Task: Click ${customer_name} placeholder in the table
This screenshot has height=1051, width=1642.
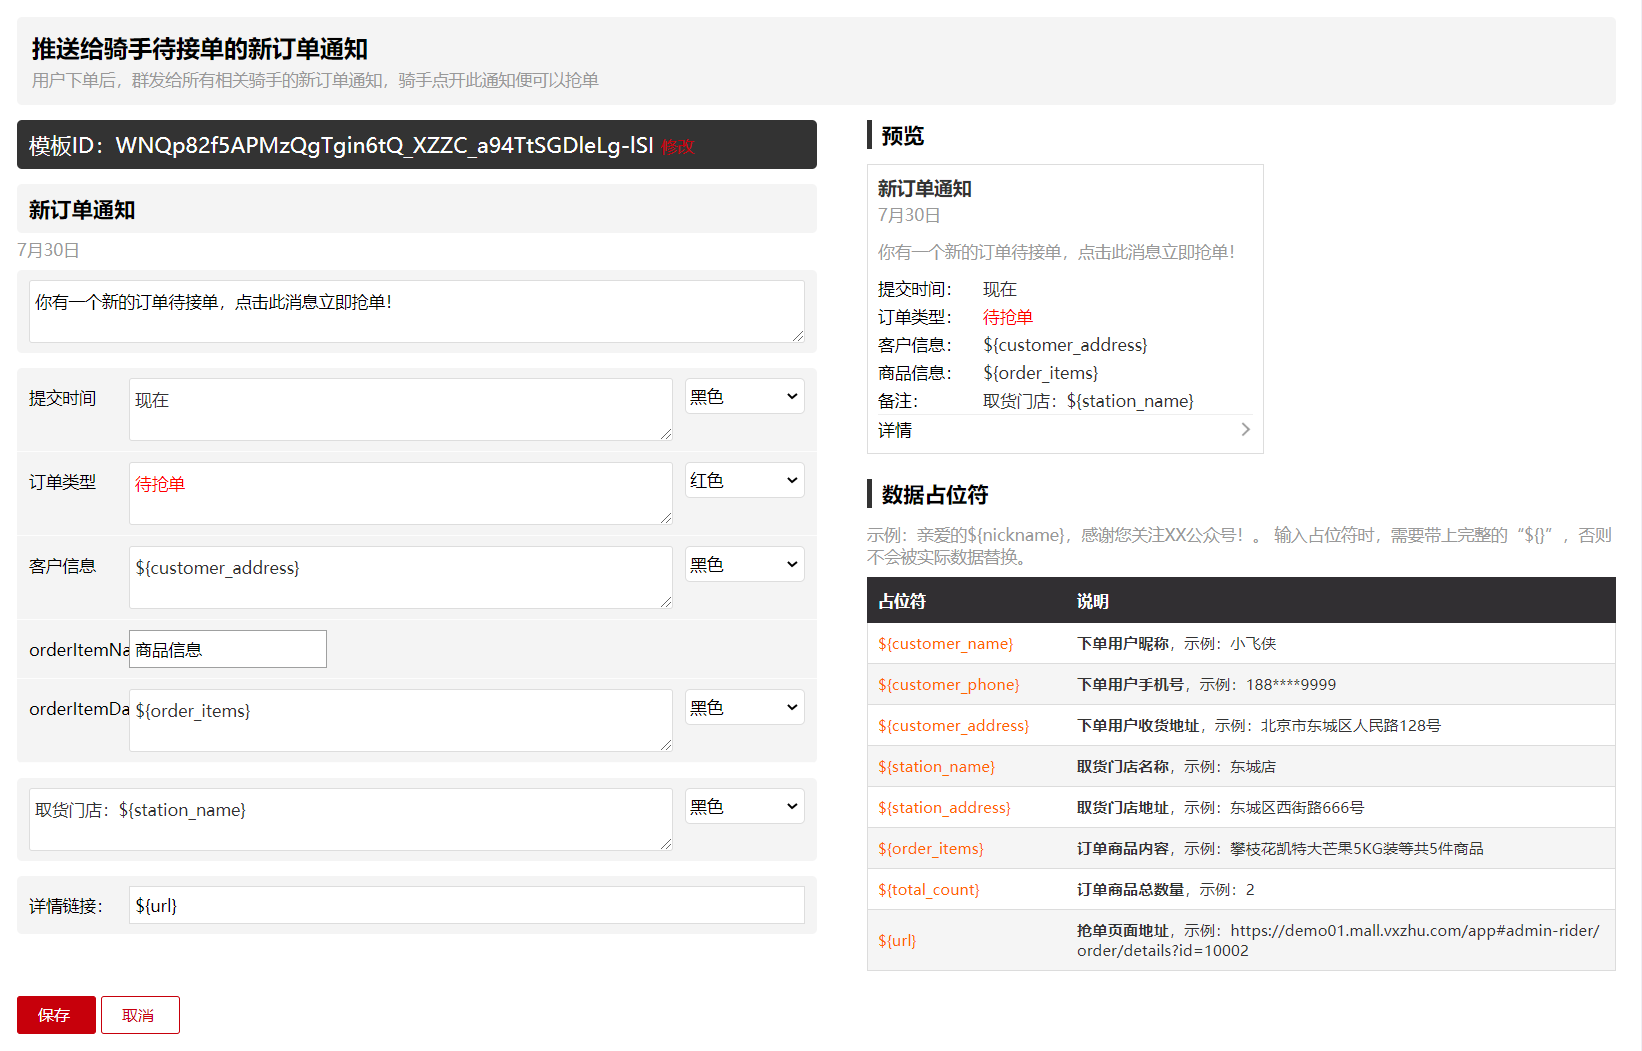Action: [x=945, y=644]
